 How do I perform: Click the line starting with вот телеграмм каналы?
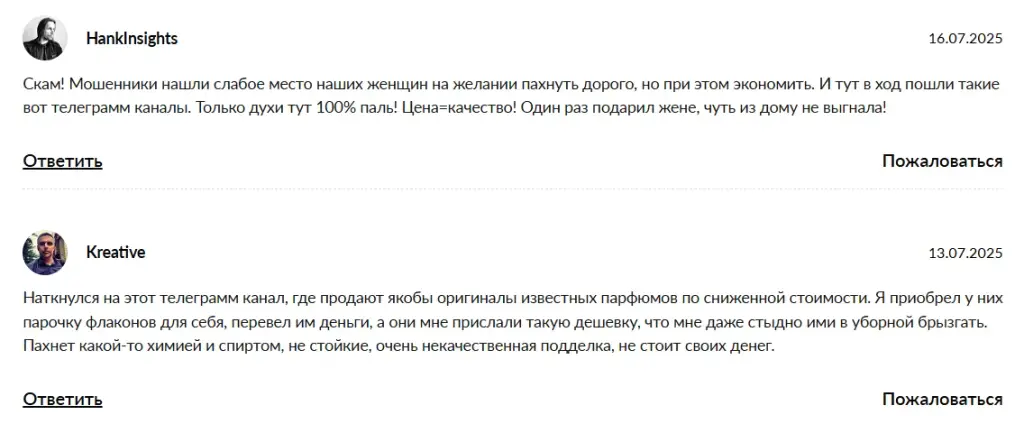point(455,108)
